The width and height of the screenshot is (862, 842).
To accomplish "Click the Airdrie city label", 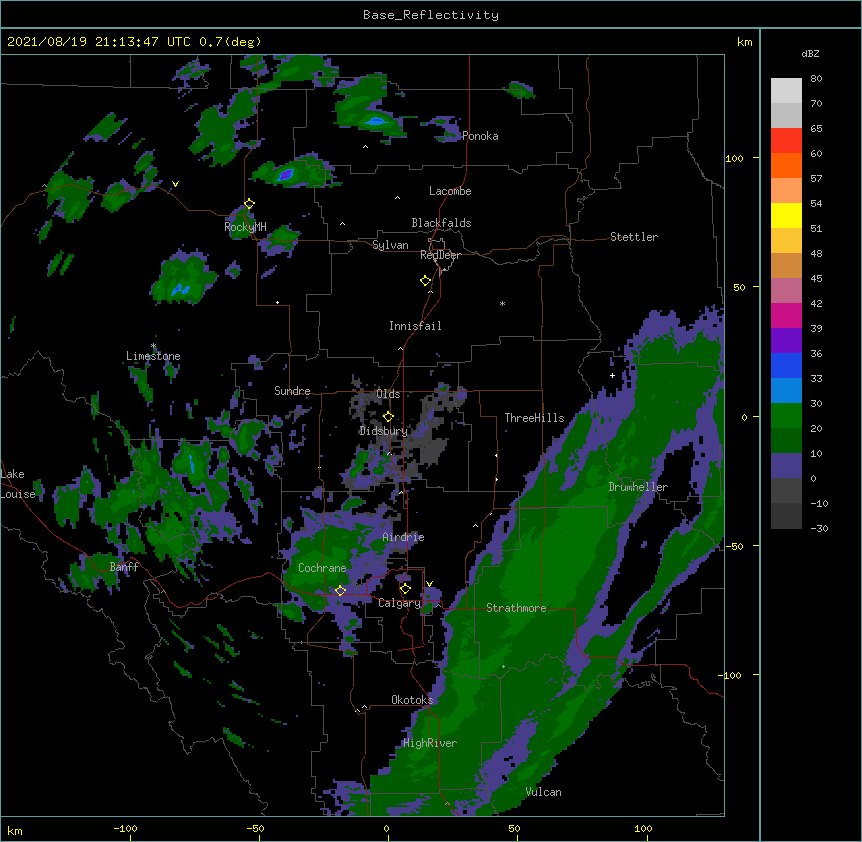I will [404, 537].
